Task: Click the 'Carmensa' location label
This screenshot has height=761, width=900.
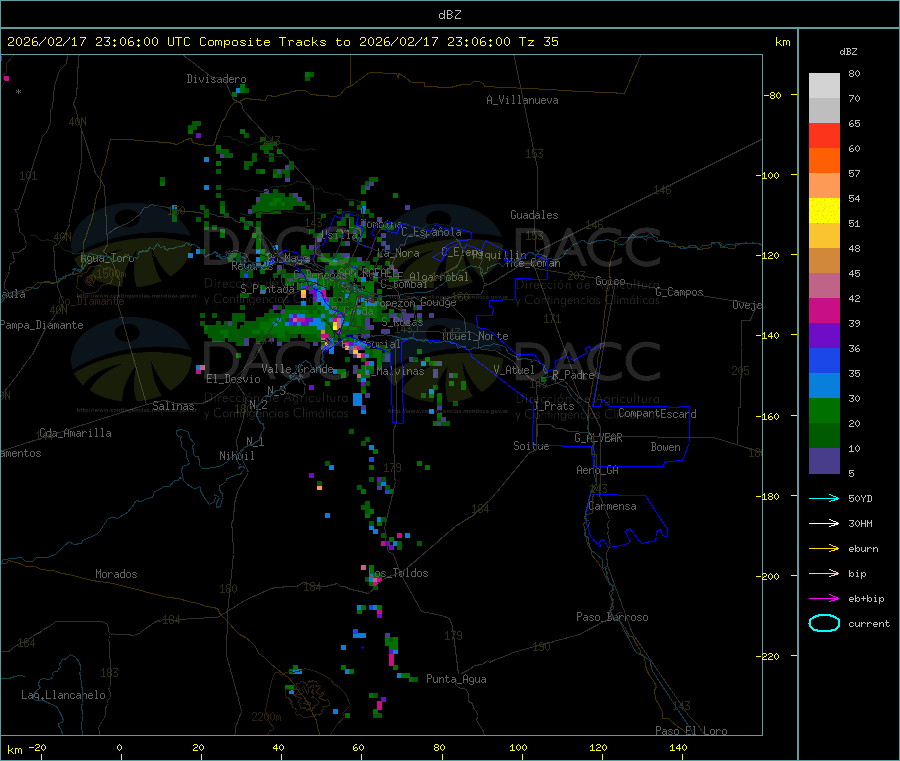Action: (612, 506)
